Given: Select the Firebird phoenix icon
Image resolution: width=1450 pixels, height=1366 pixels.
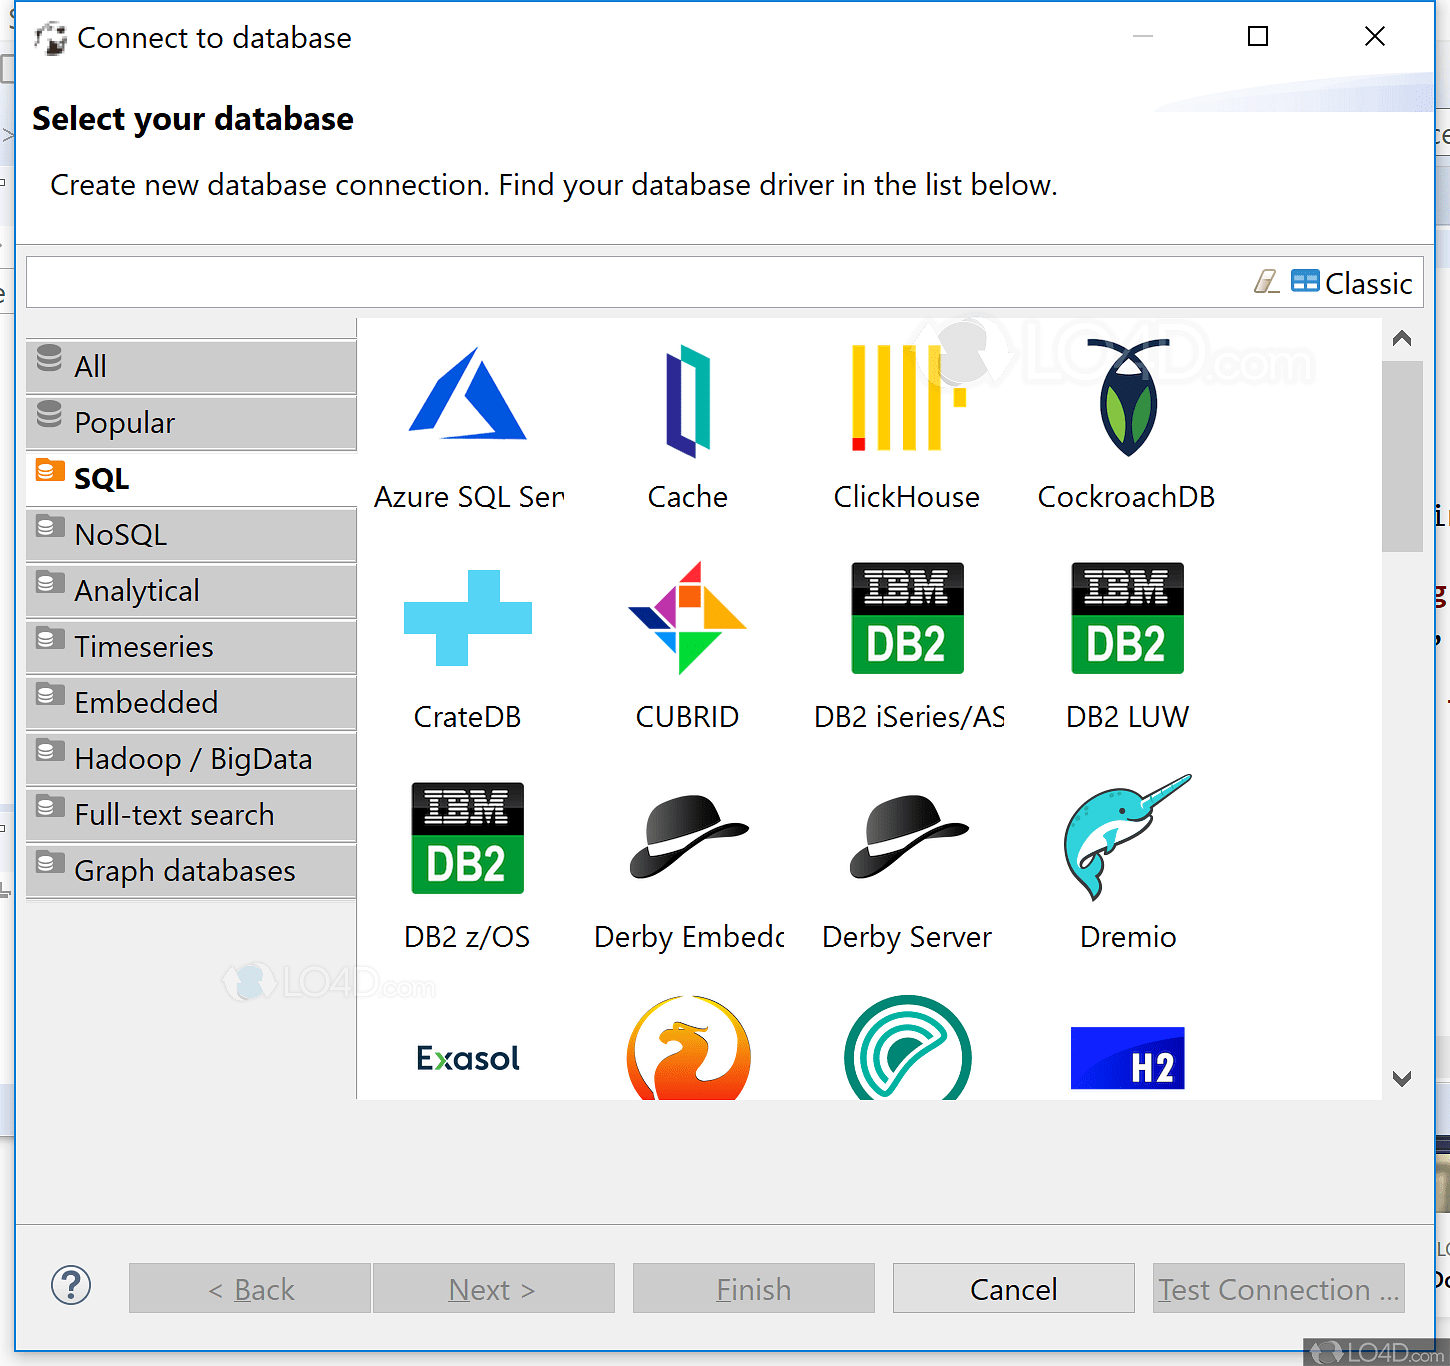Looking at the screenshot, I should [x=688, y=1048].
